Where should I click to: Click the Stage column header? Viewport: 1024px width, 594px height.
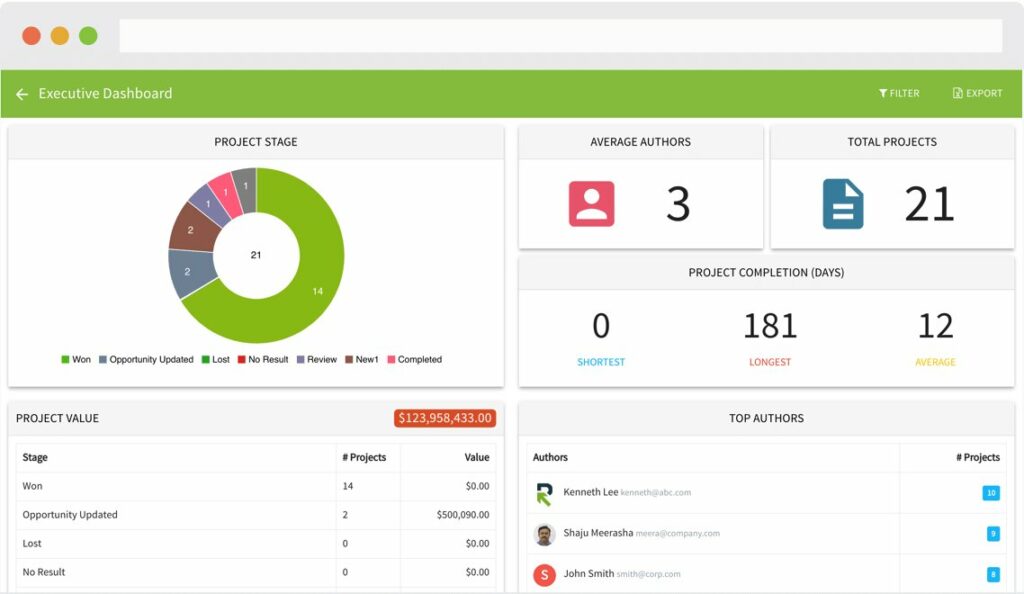pos(35,457)
